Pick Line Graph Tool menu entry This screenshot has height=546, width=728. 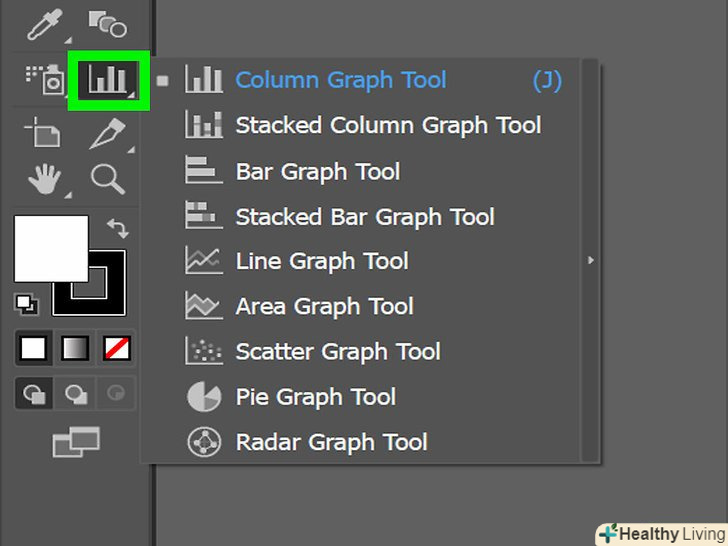coord(322,262)
